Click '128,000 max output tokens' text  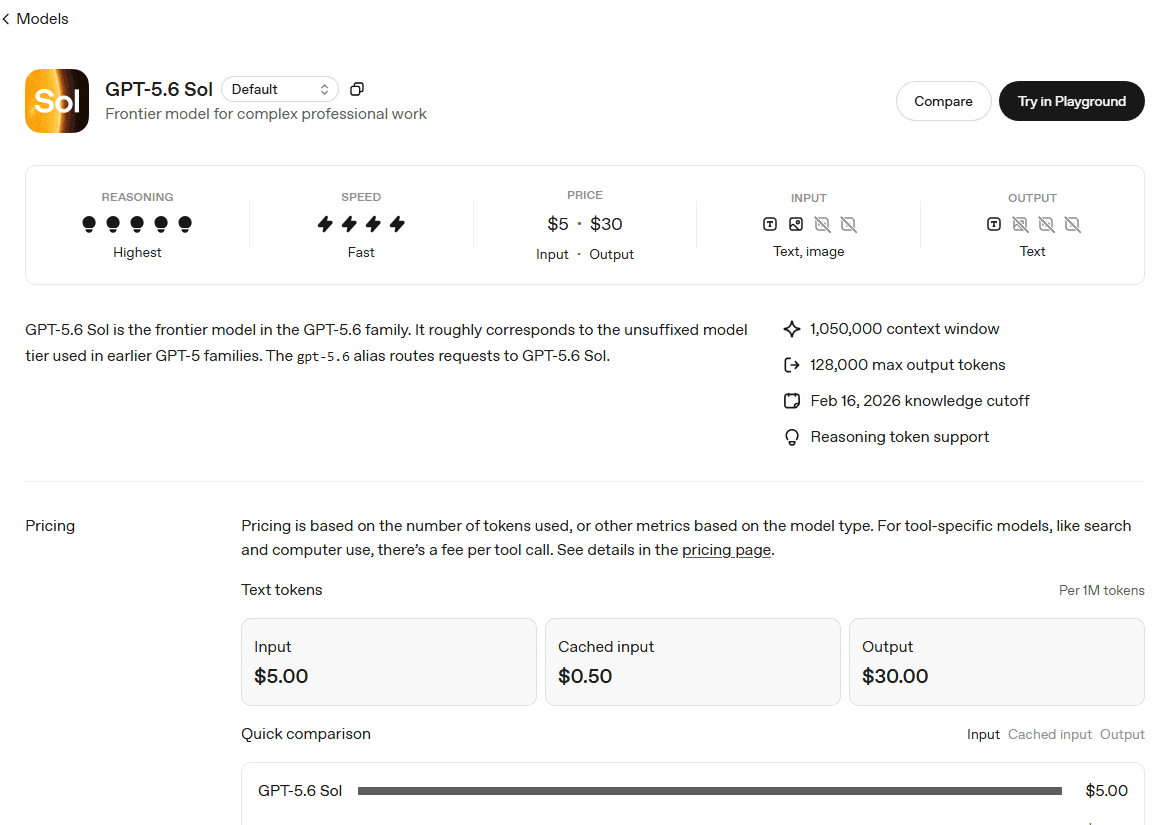click(x=908, y=365)
